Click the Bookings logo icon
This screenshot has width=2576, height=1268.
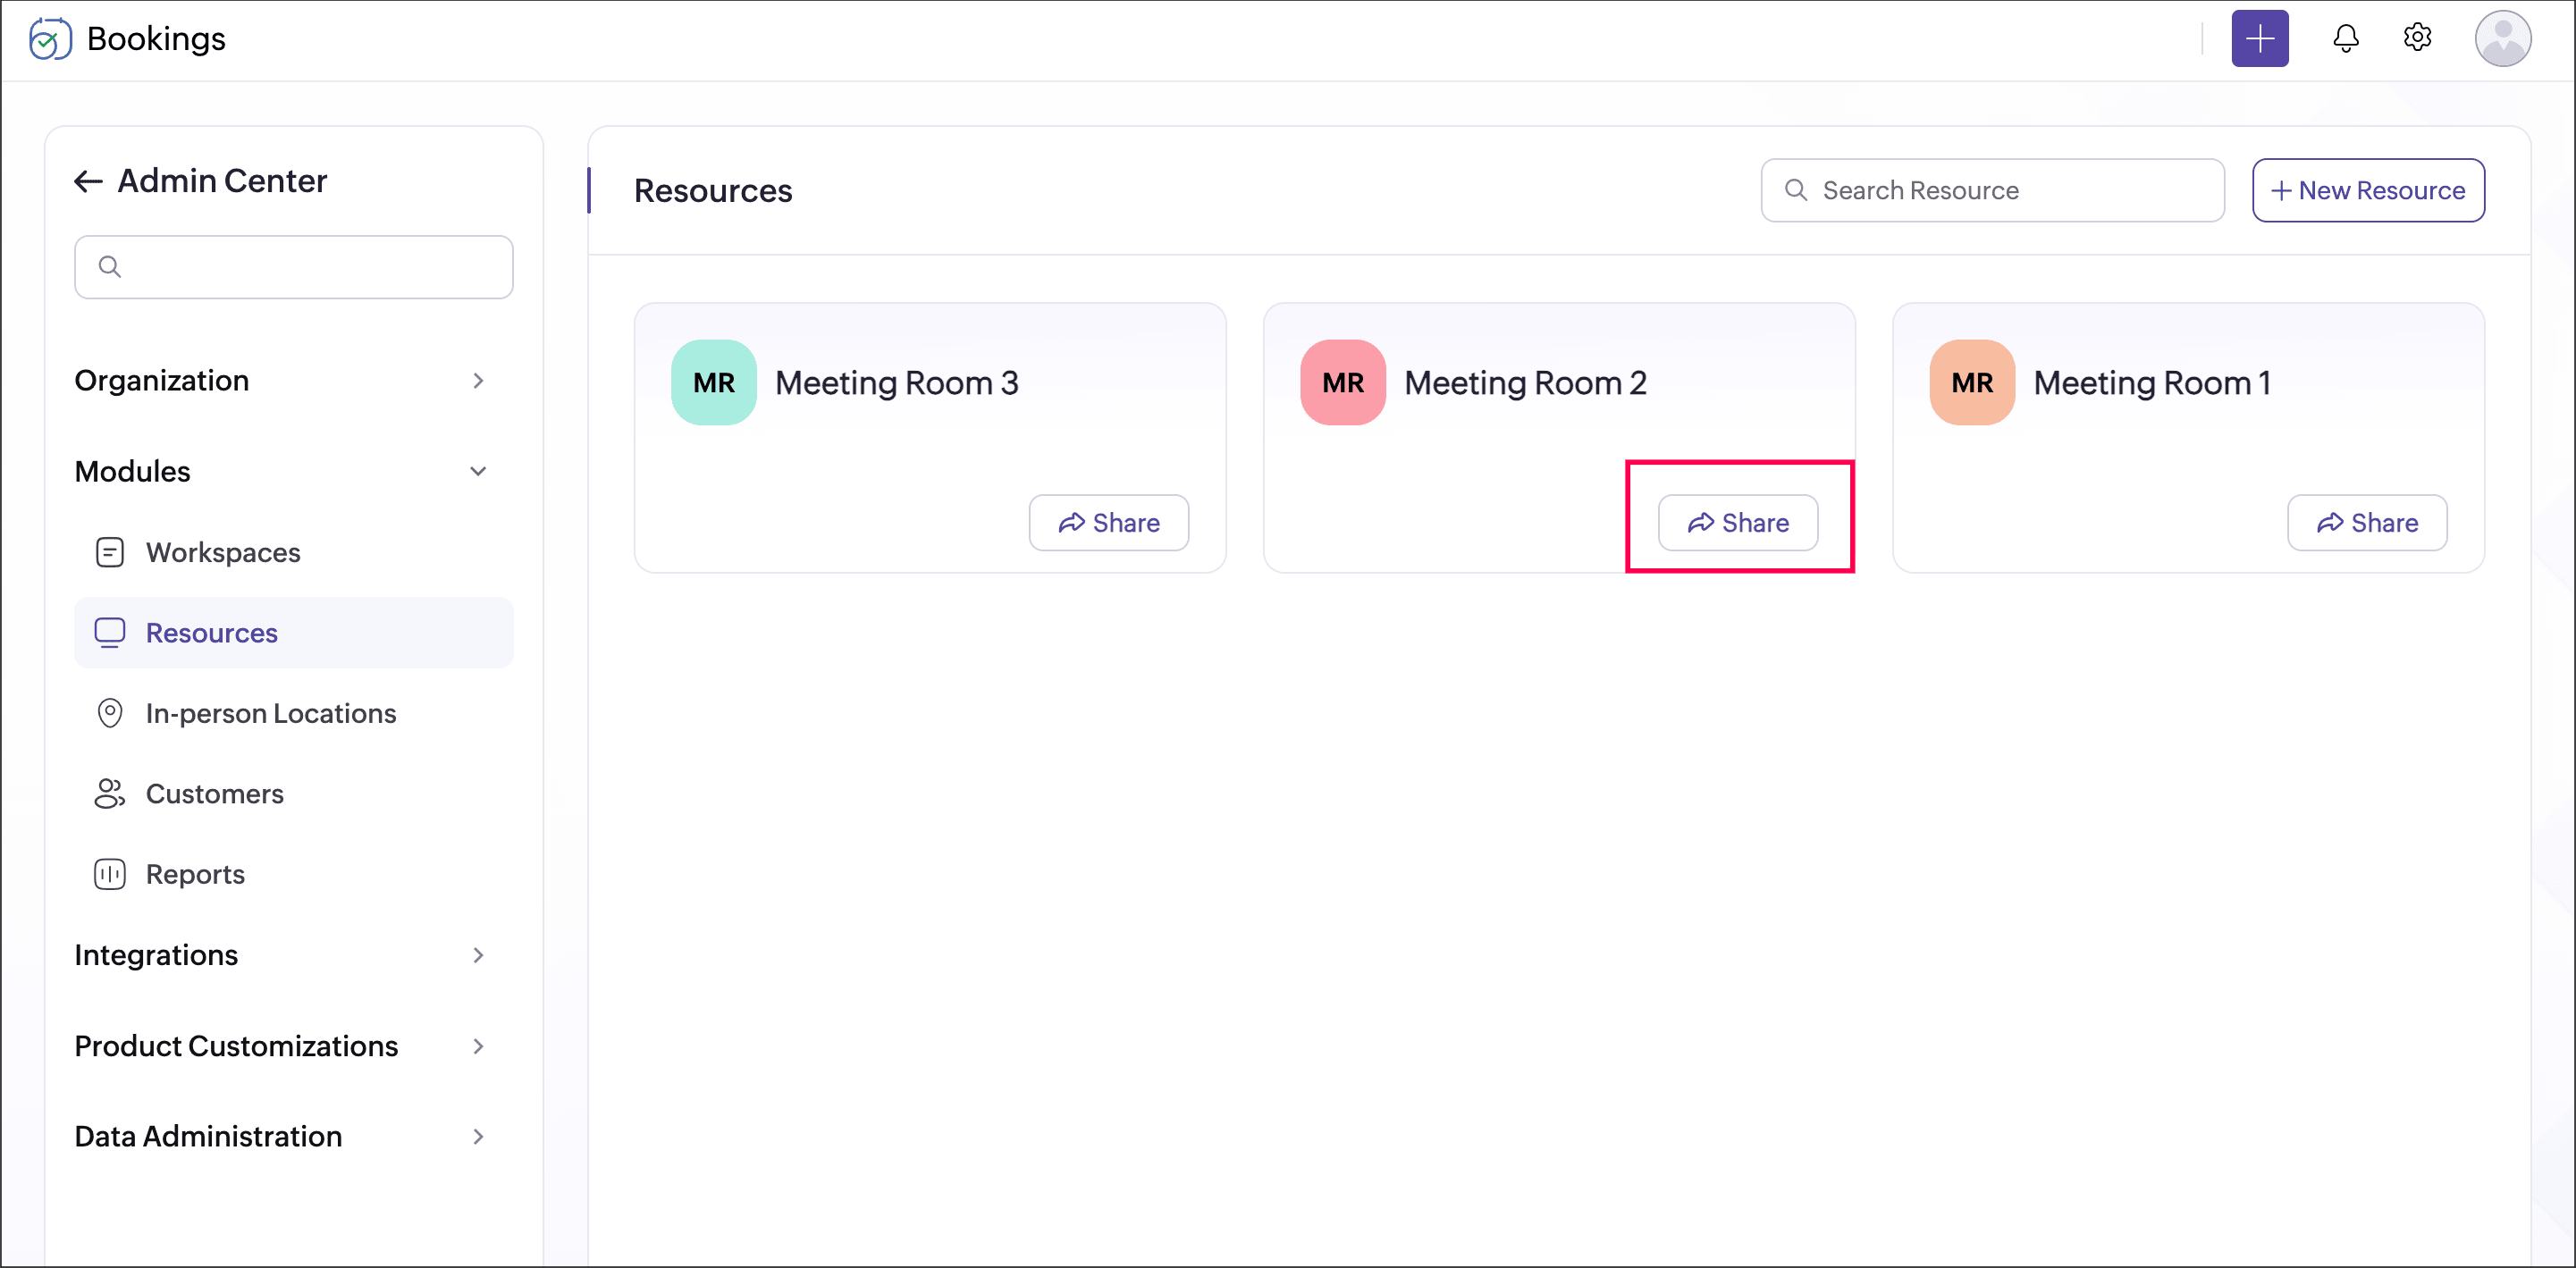click(x=50, y=39)
